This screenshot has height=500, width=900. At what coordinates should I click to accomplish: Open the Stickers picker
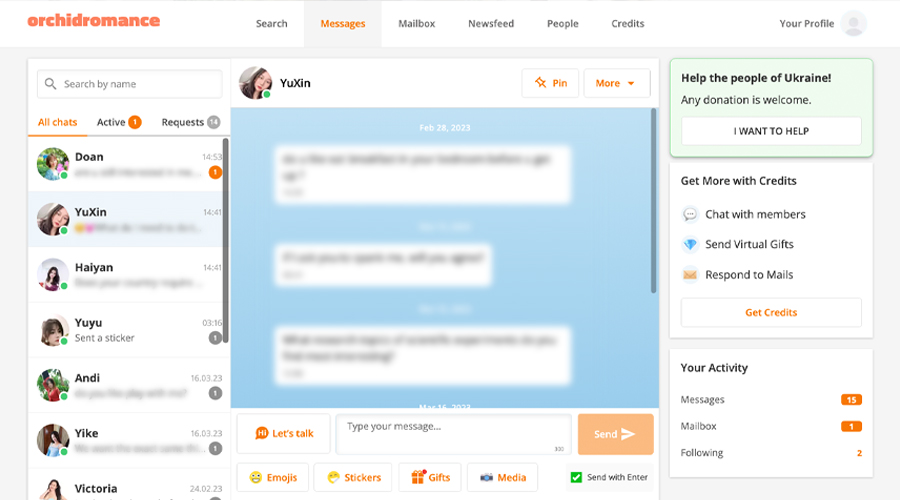[353, 478]
